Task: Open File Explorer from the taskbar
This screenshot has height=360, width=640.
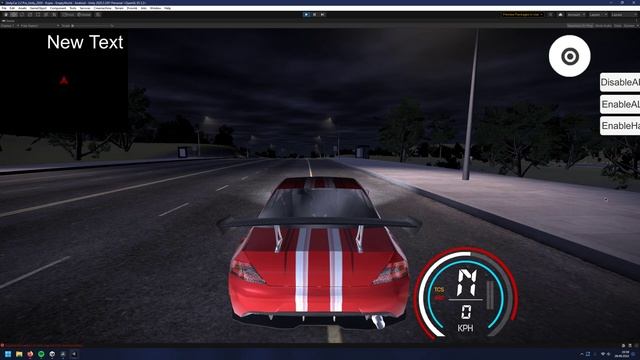Action: [x=19, y=354]
